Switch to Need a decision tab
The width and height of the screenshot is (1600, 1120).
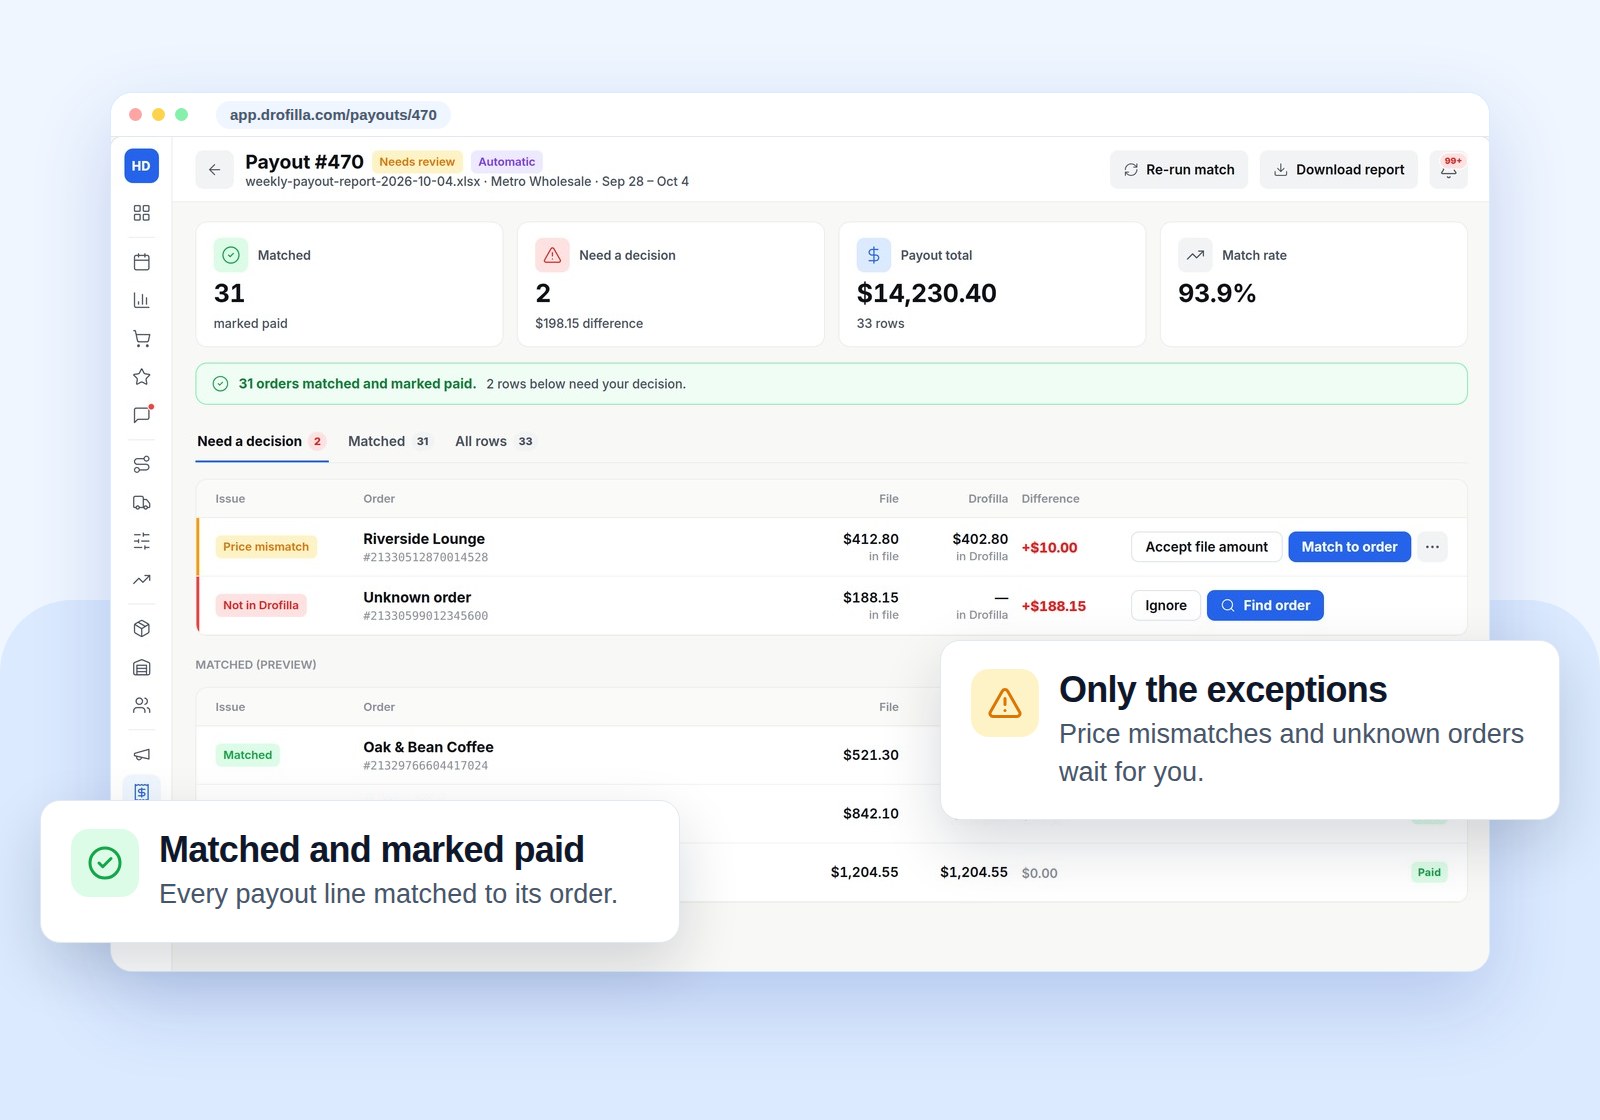tap(261, 441)
